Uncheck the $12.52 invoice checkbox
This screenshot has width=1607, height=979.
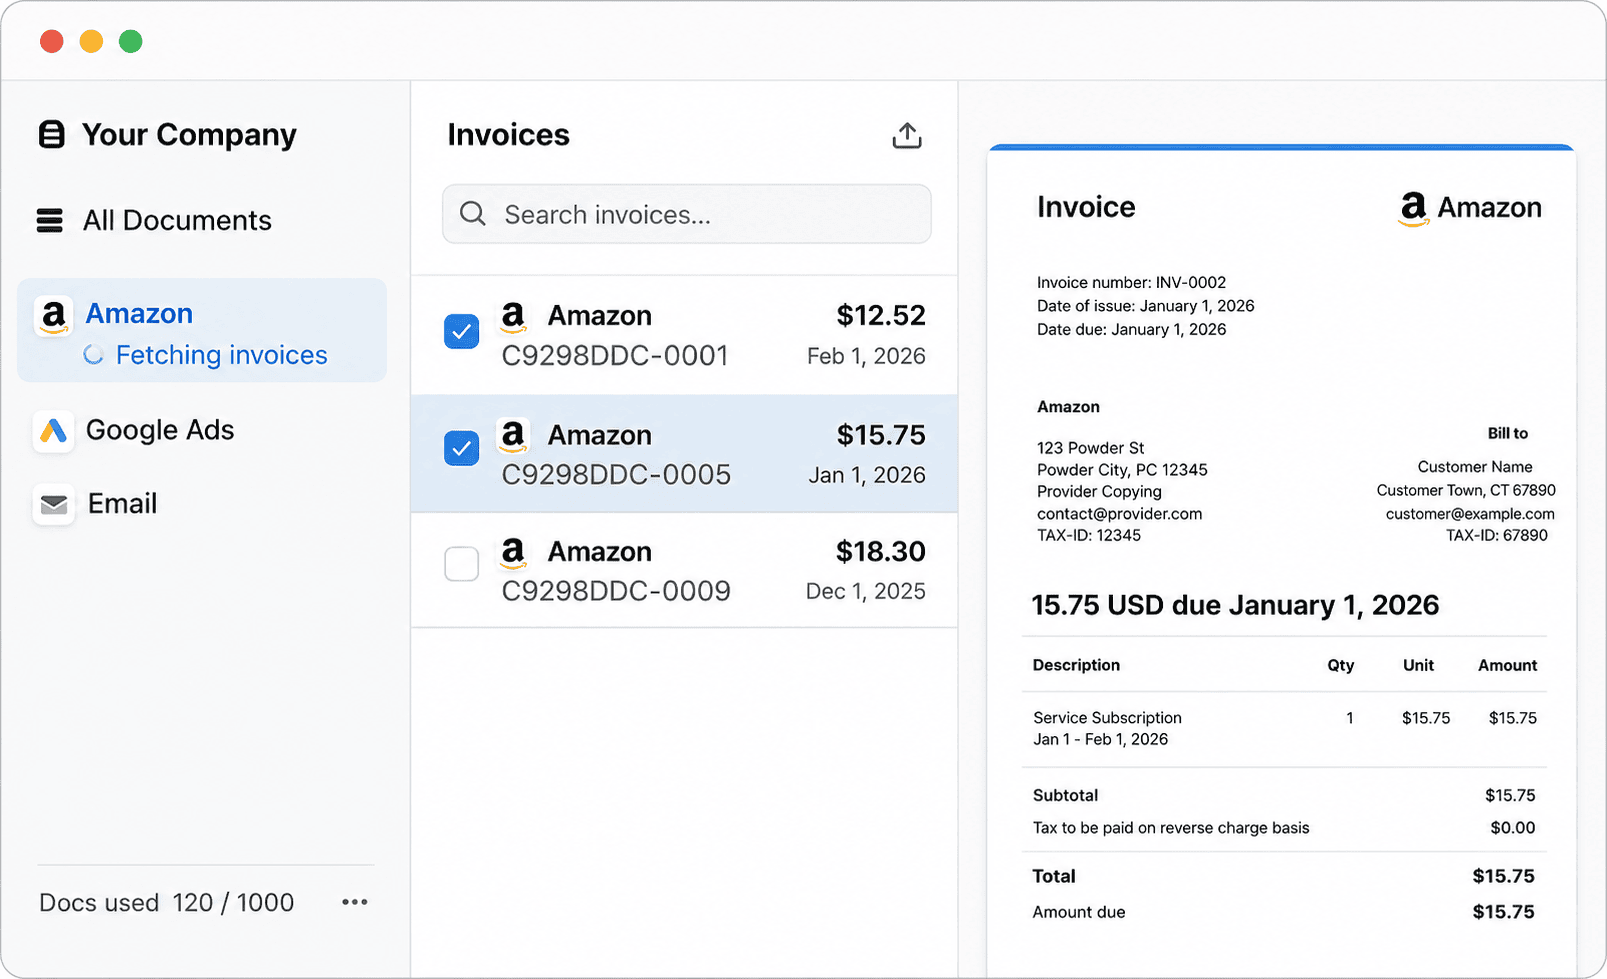pos(461,331)
